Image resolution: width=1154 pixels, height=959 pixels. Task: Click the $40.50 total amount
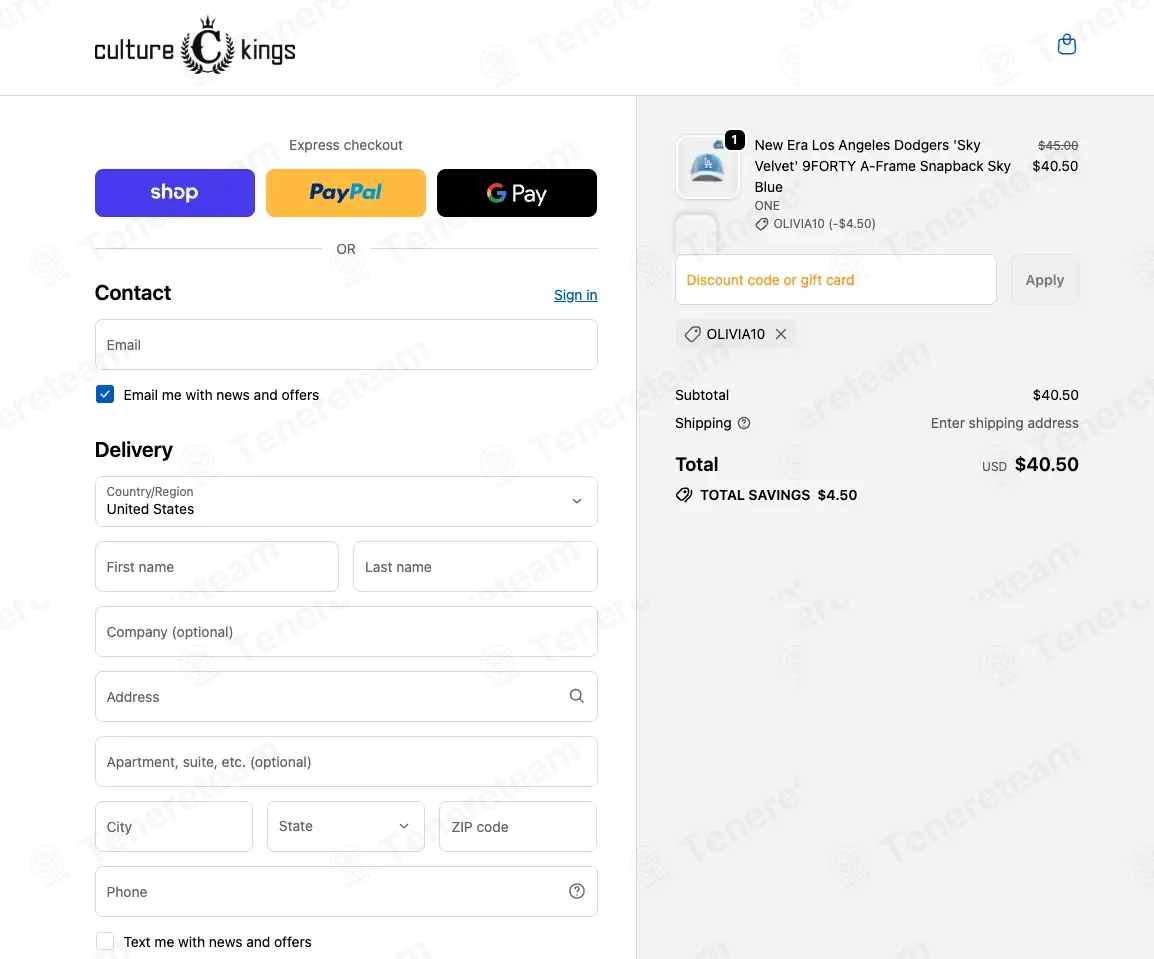1047,464
